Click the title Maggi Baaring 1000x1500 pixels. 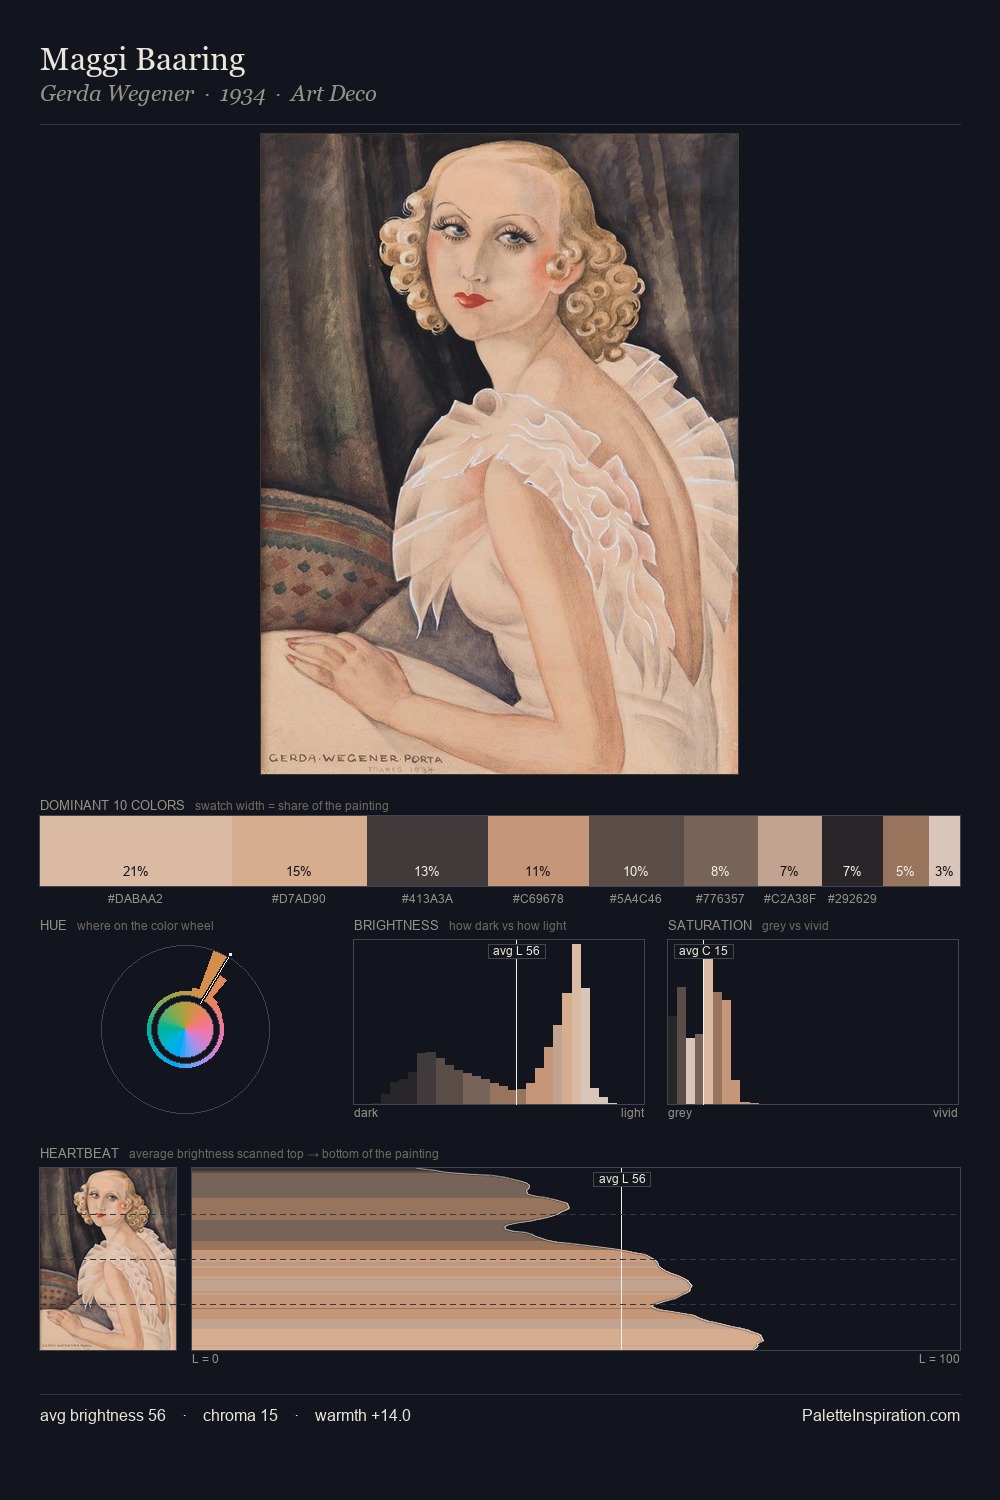tap(142, 60)
